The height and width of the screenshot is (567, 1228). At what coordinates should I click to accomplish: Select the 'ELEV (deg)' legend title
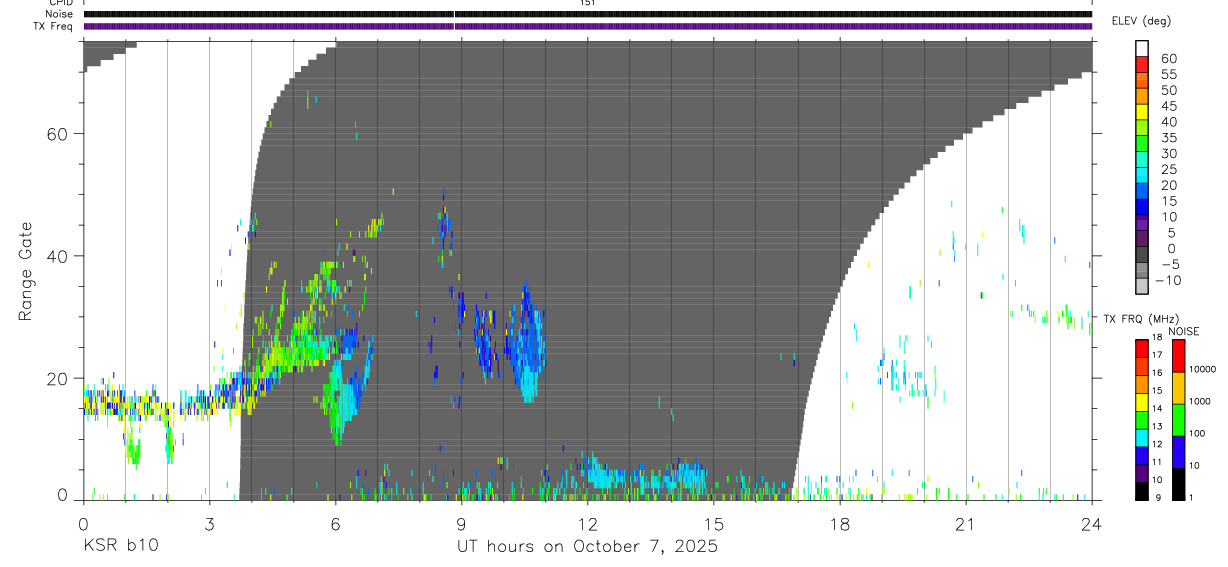point(1141,21)
